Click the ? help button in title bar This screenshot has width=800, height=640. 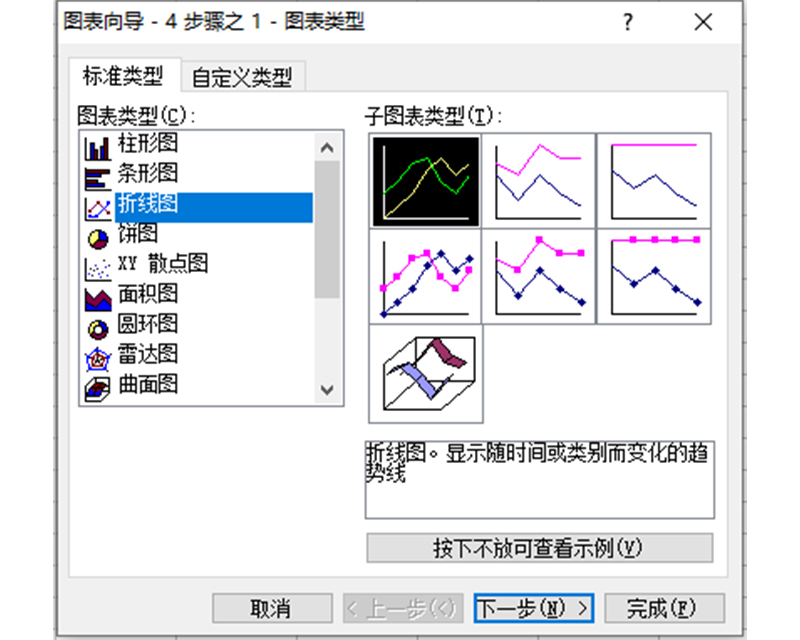(x=628, y=22)
